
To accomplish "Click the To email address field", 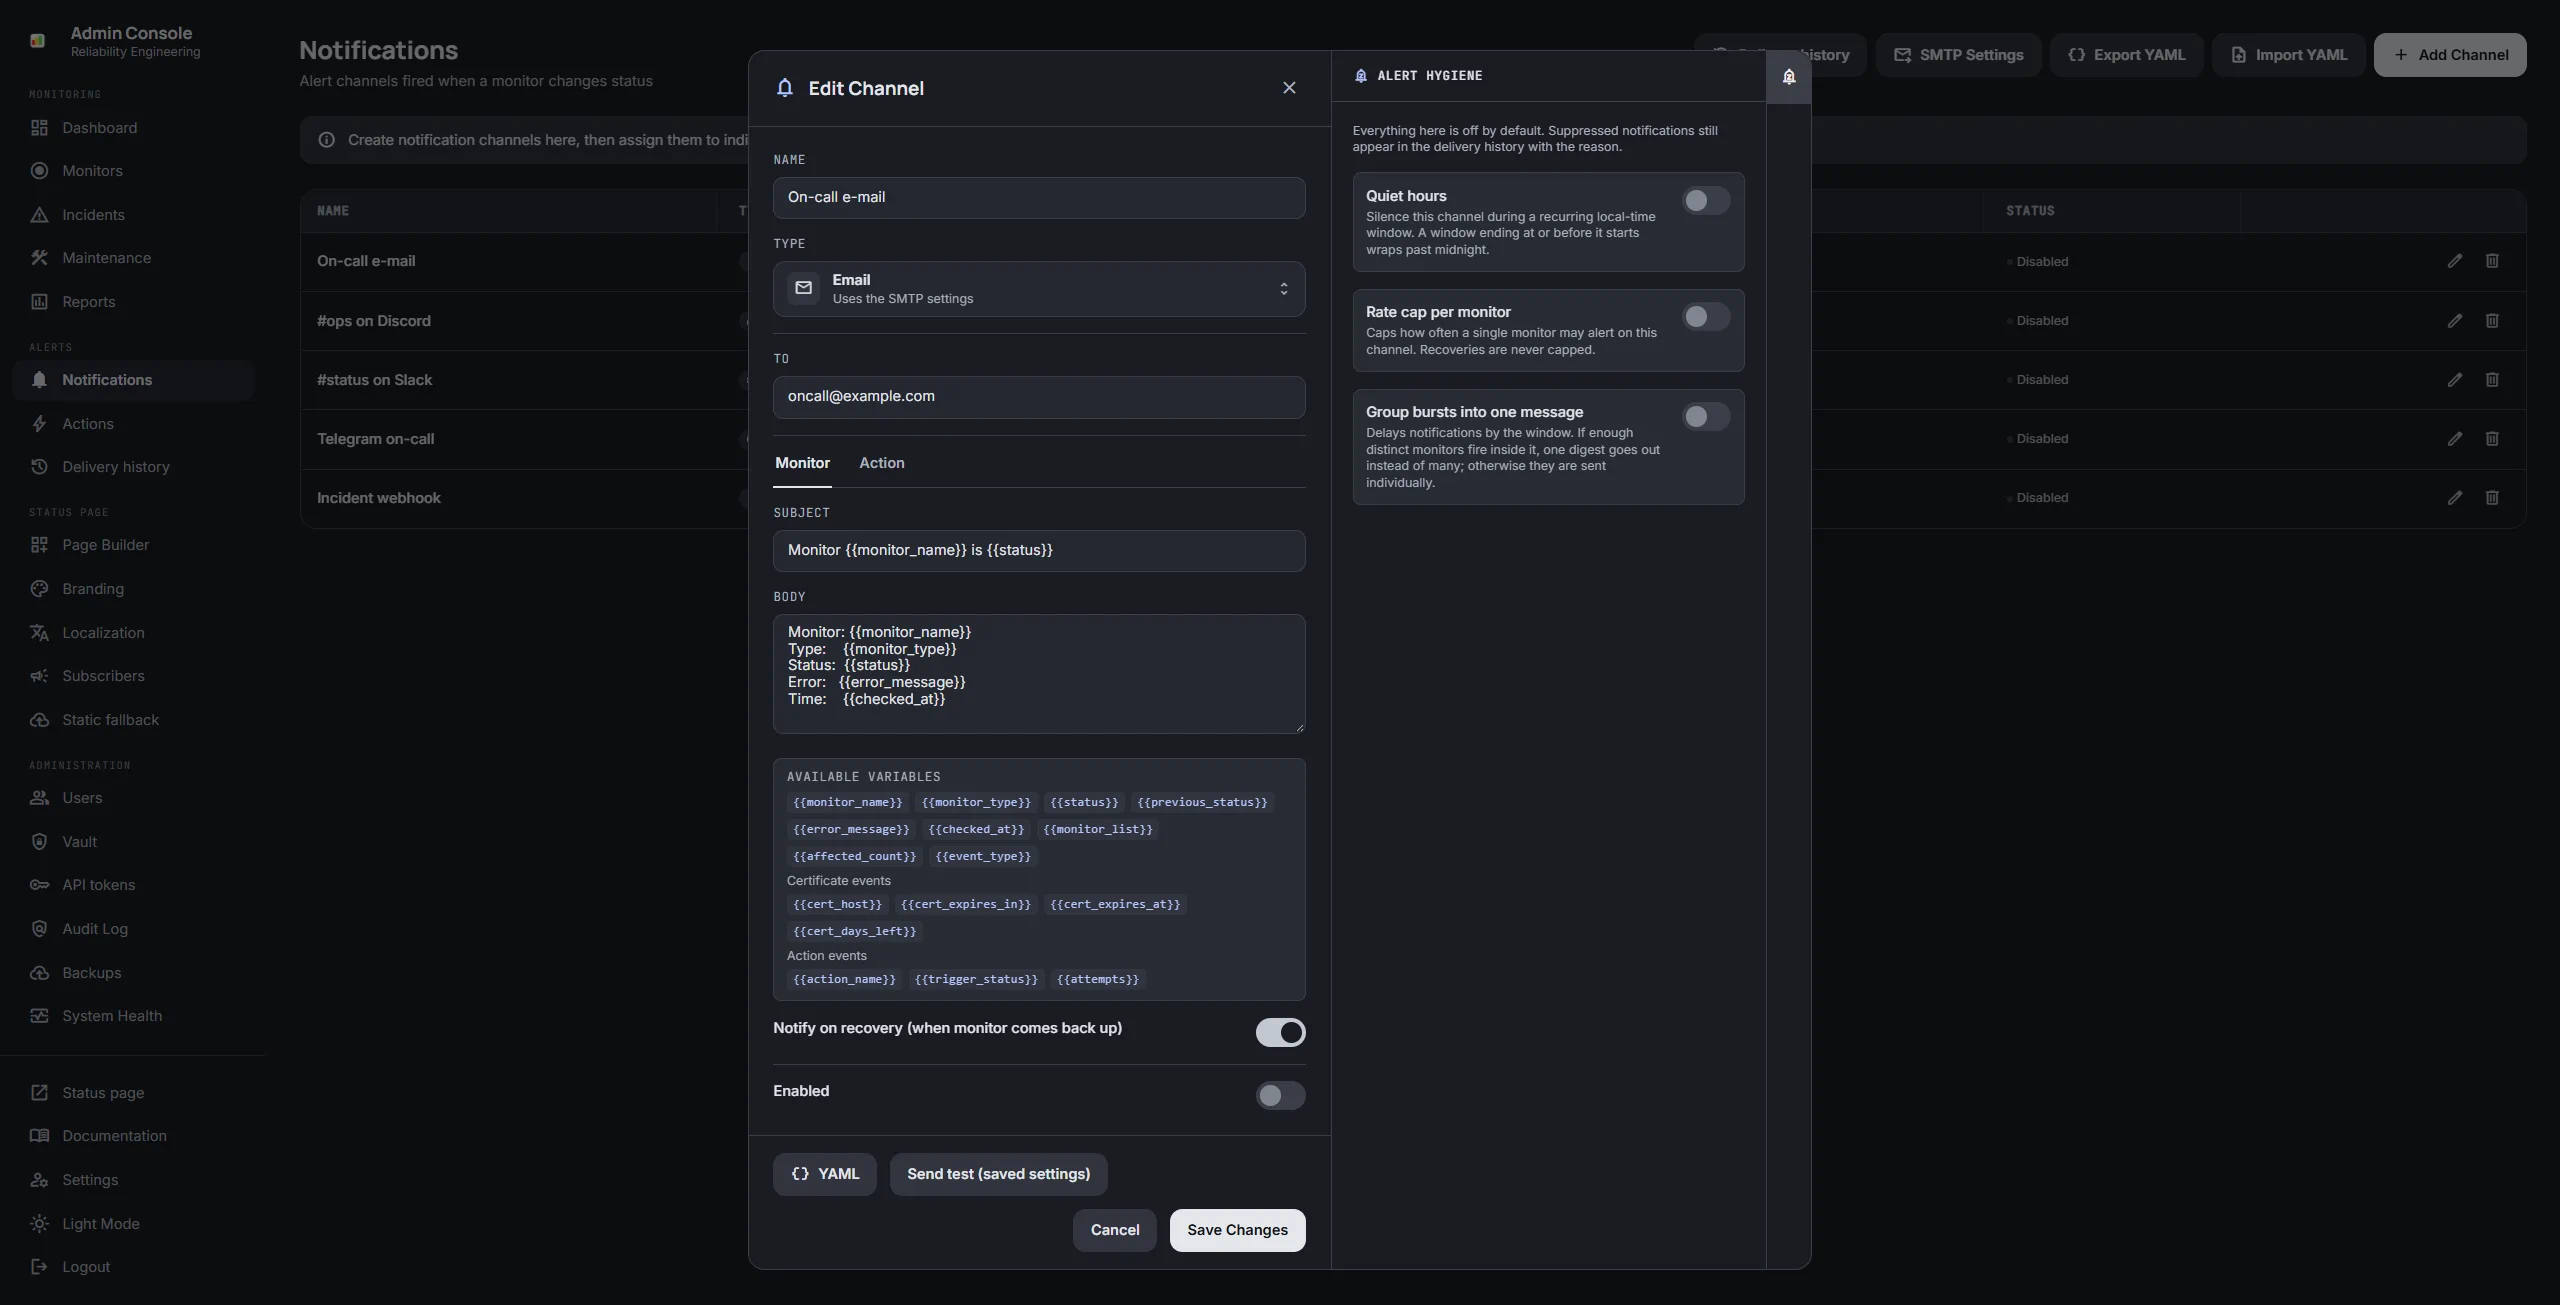I will tap(1039, 397).
